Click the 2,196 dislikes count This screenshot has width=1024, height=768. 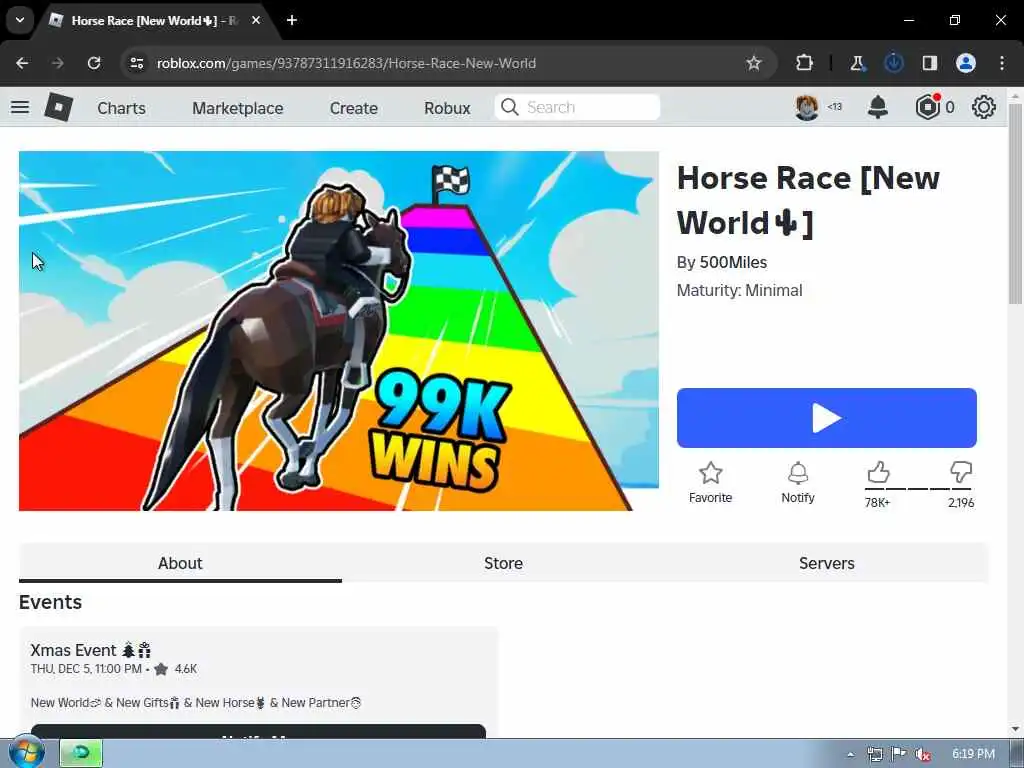[x=961, y=503]
